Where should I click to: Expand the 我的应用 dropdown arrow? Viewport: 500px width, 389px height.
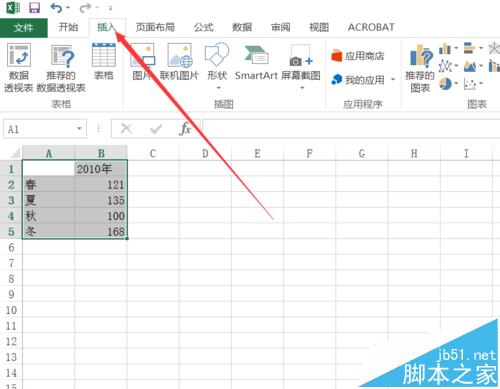coord(393,80)
